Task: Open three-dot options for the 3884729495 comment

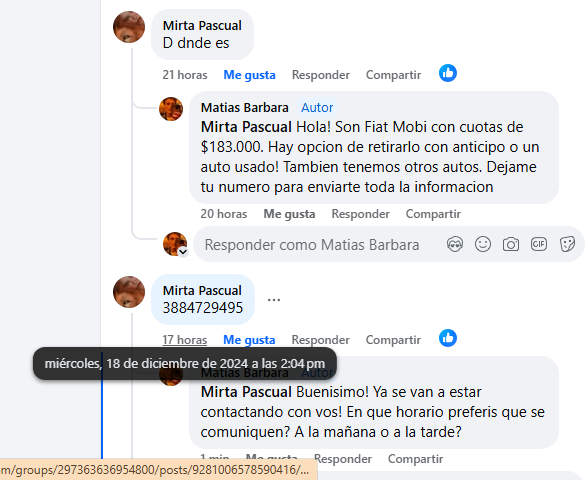Action: tap(274, 300)
